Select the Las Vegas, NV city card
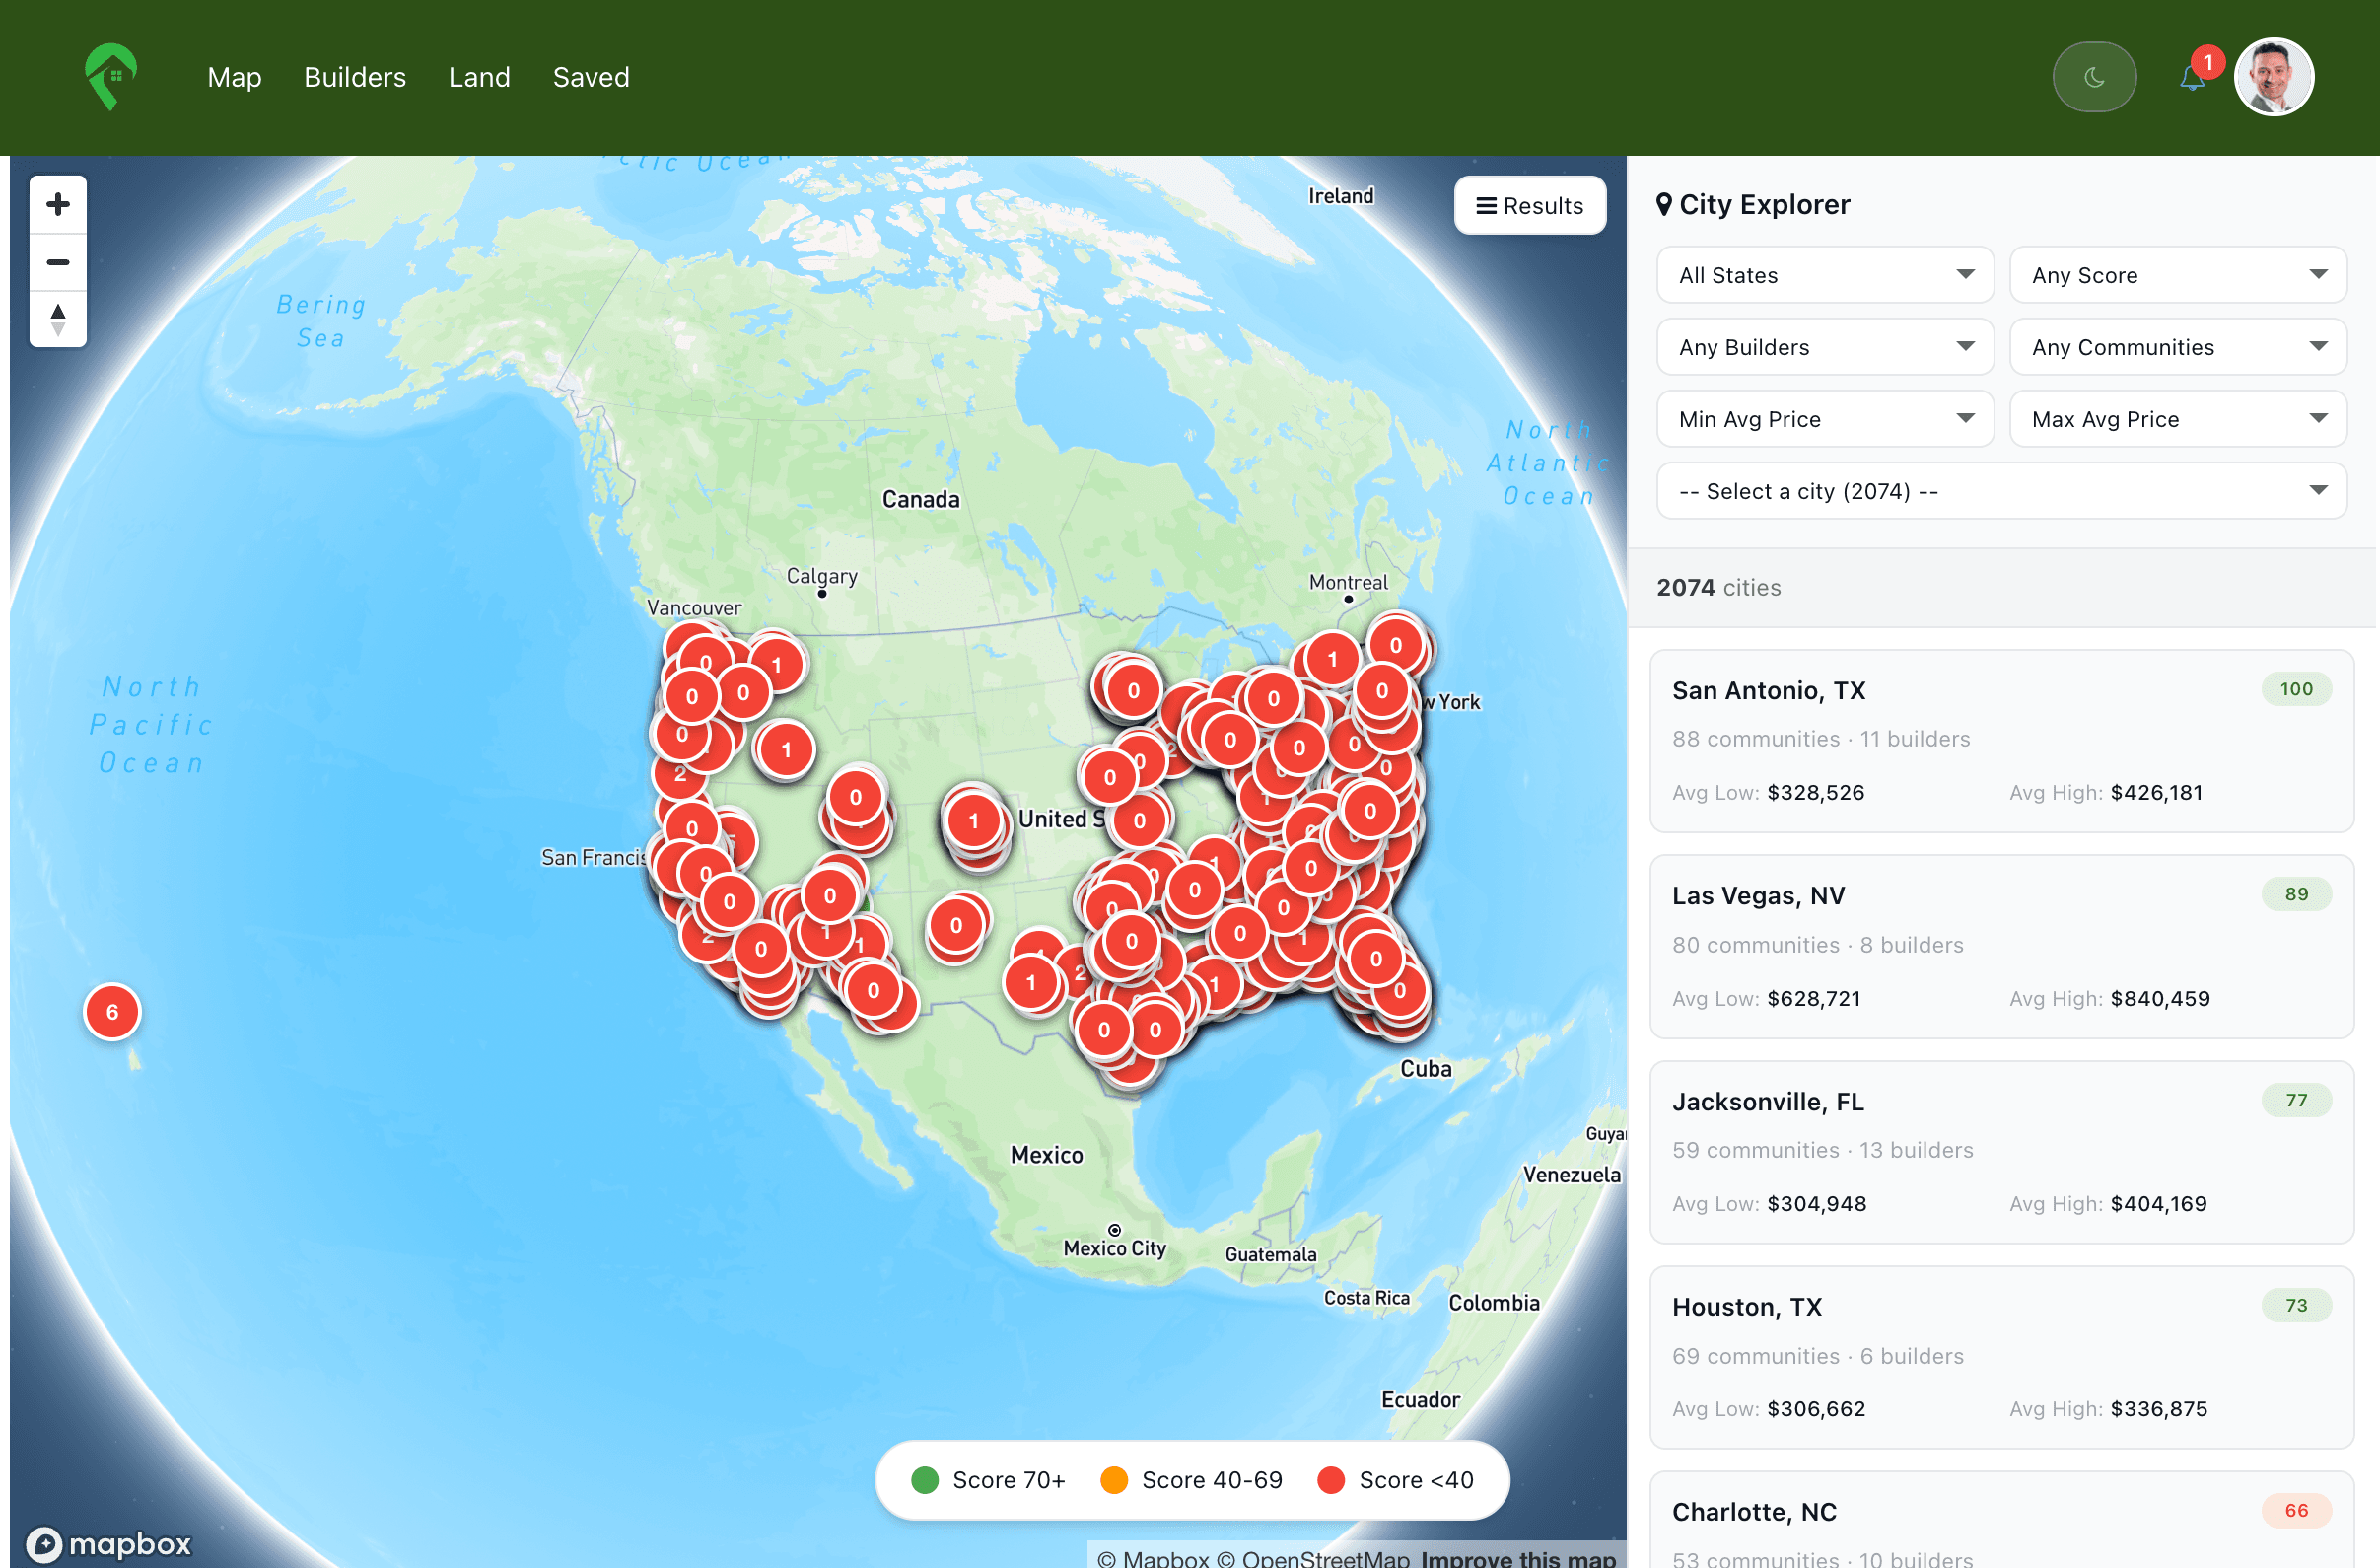The width and height of the screenshot is (2380, 1568). pyautogui.click(x=2000, y=945)
